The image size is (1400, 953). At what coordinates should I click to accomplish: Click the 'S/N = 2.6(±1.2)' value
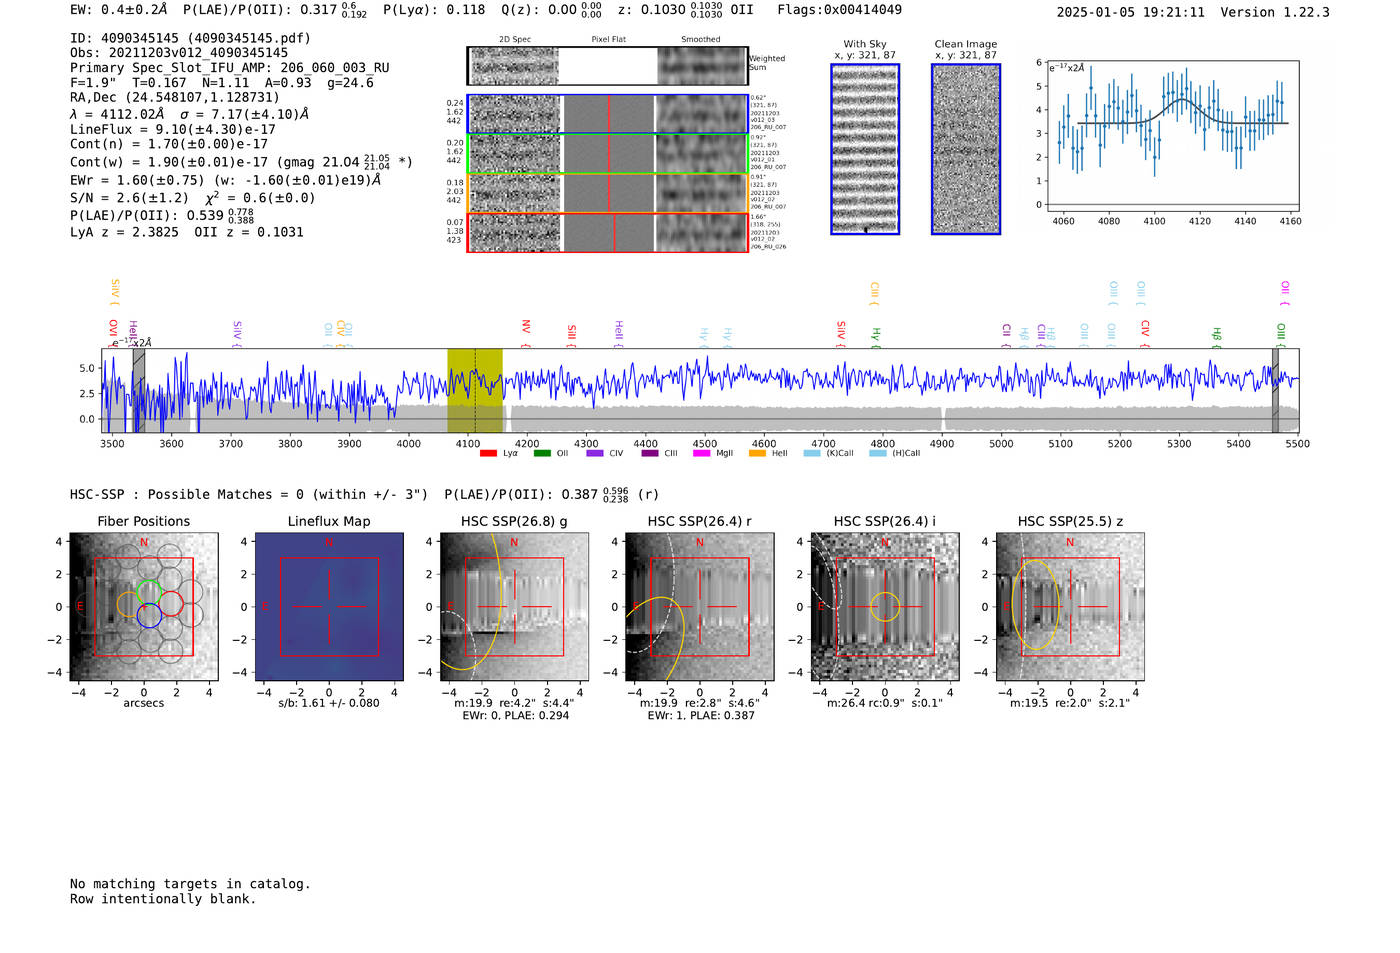click(129, 198)
